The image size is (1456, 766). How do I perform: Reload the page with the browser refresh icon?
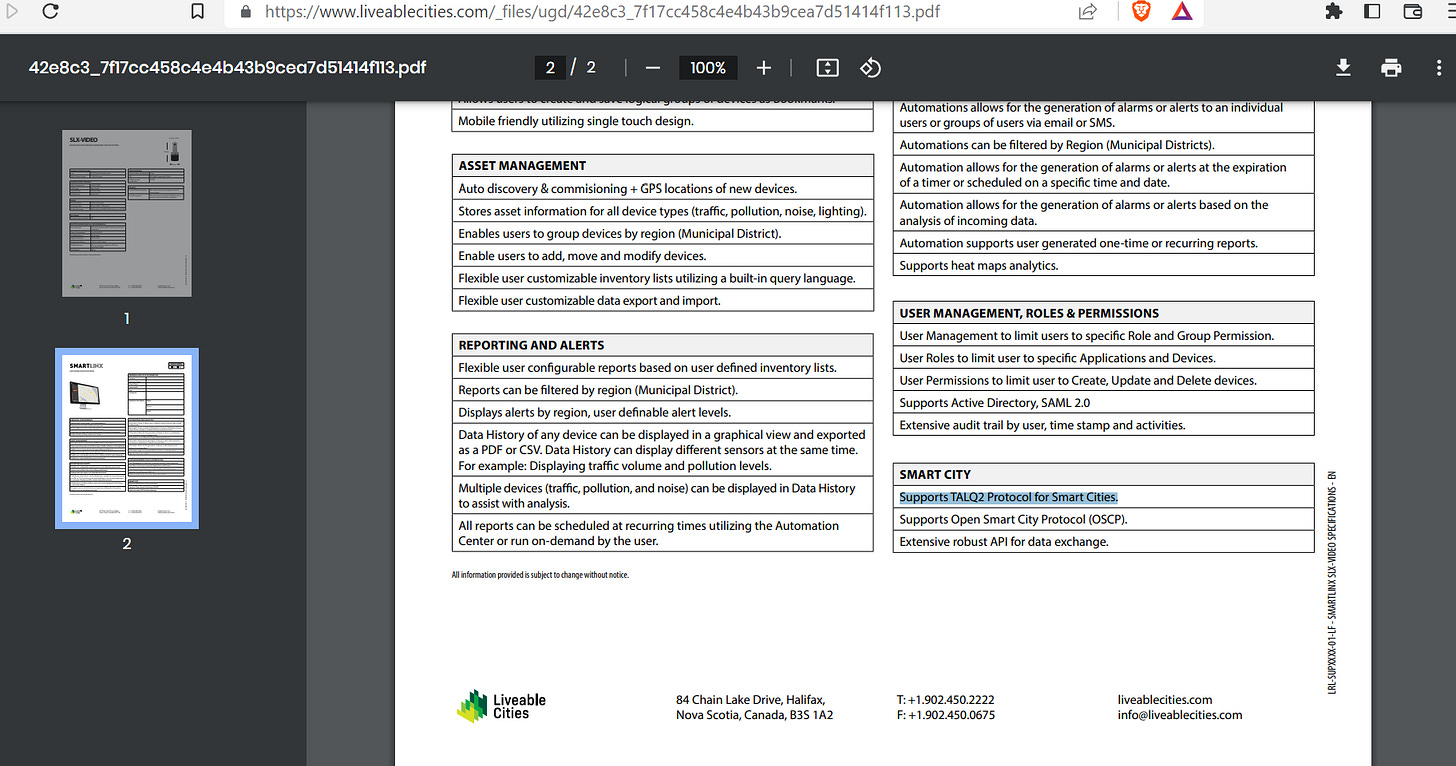tap(50, 12)
